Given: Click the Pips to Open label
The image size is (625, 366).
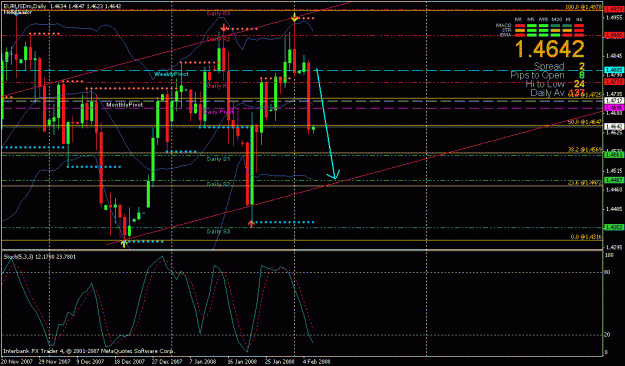Looking at the screenshot, I should point(537,75).
